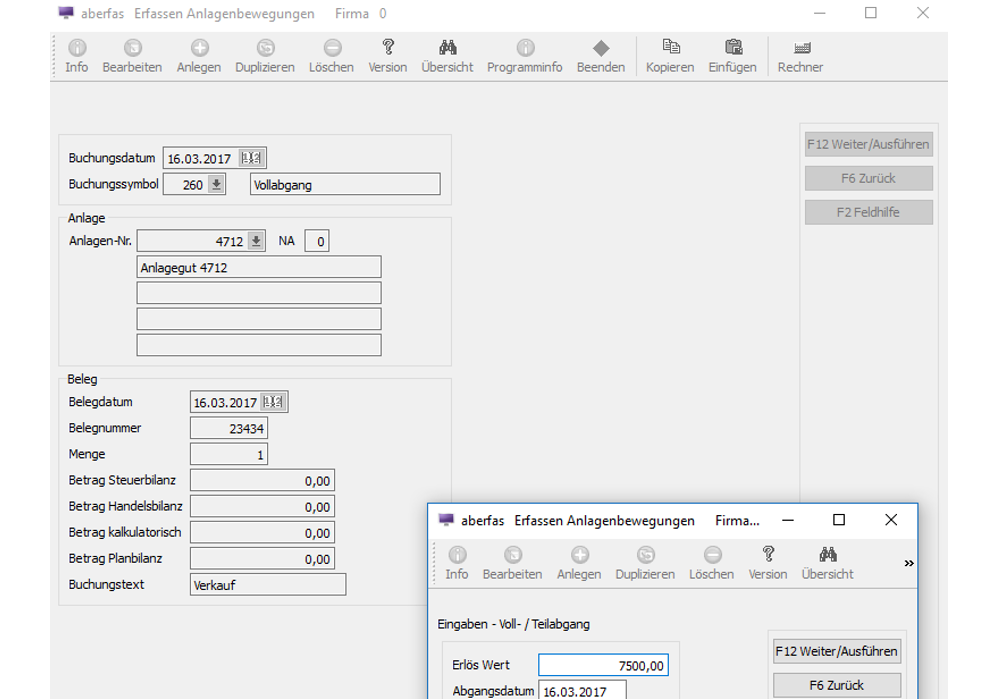Open the Belegdatum calendar picker
The image size is (1000, 700).
coord(273,402)
